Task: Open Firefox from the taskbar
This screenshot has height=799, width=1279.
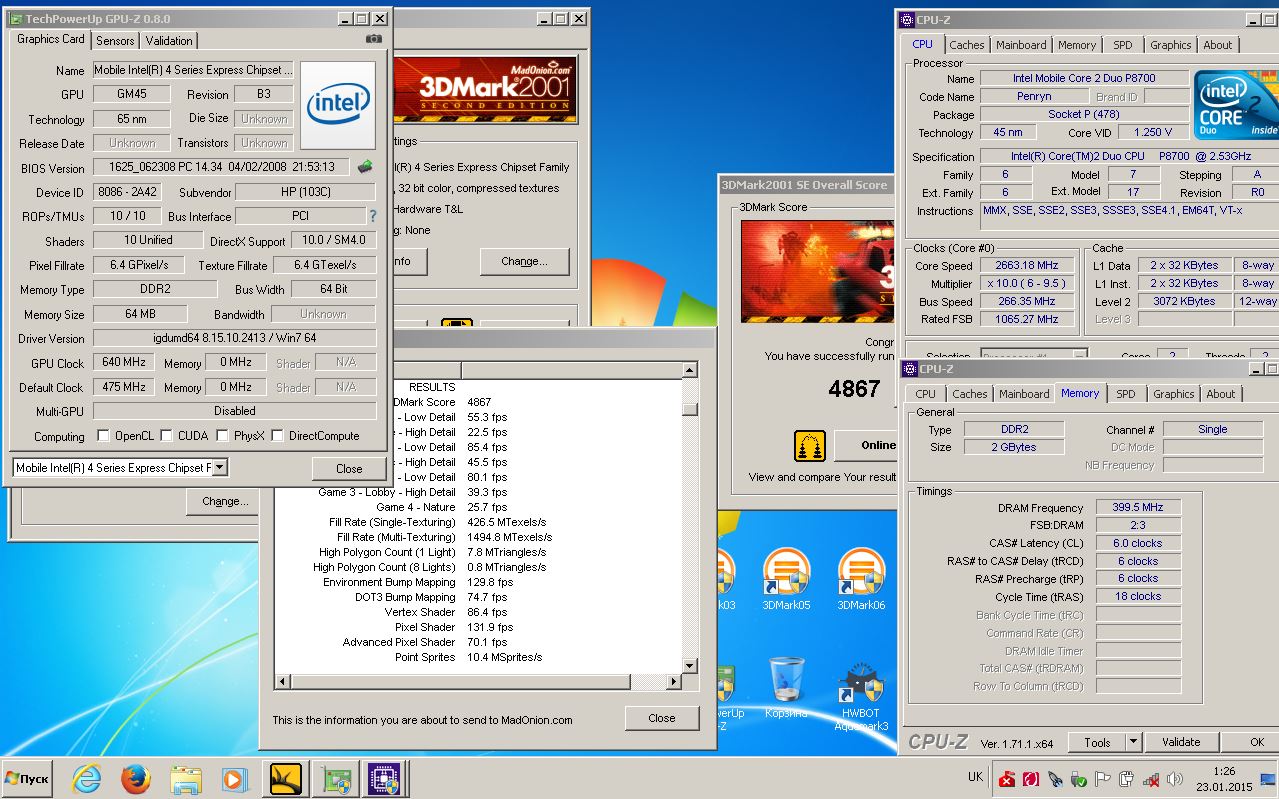Action: pyautogui.click(x=136, y=778)
